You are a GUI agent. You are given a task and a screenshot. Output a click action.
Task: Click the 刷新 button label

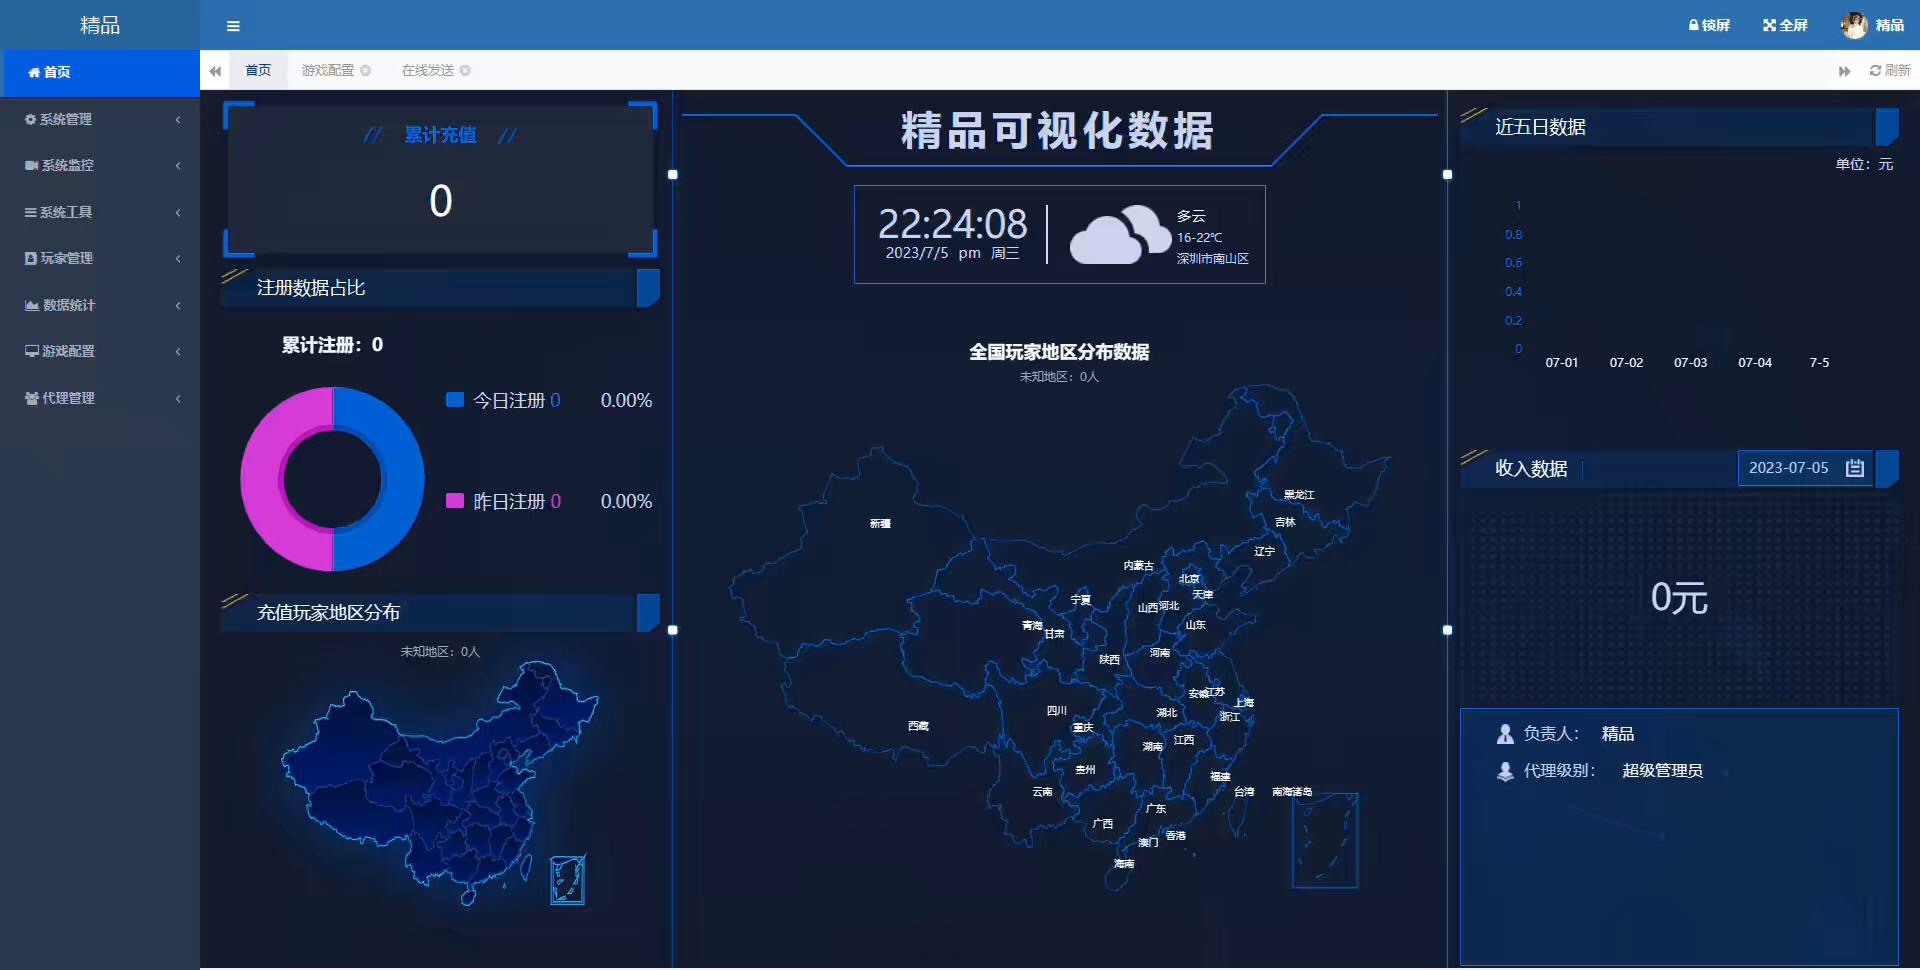click(x=1898, y=71)
